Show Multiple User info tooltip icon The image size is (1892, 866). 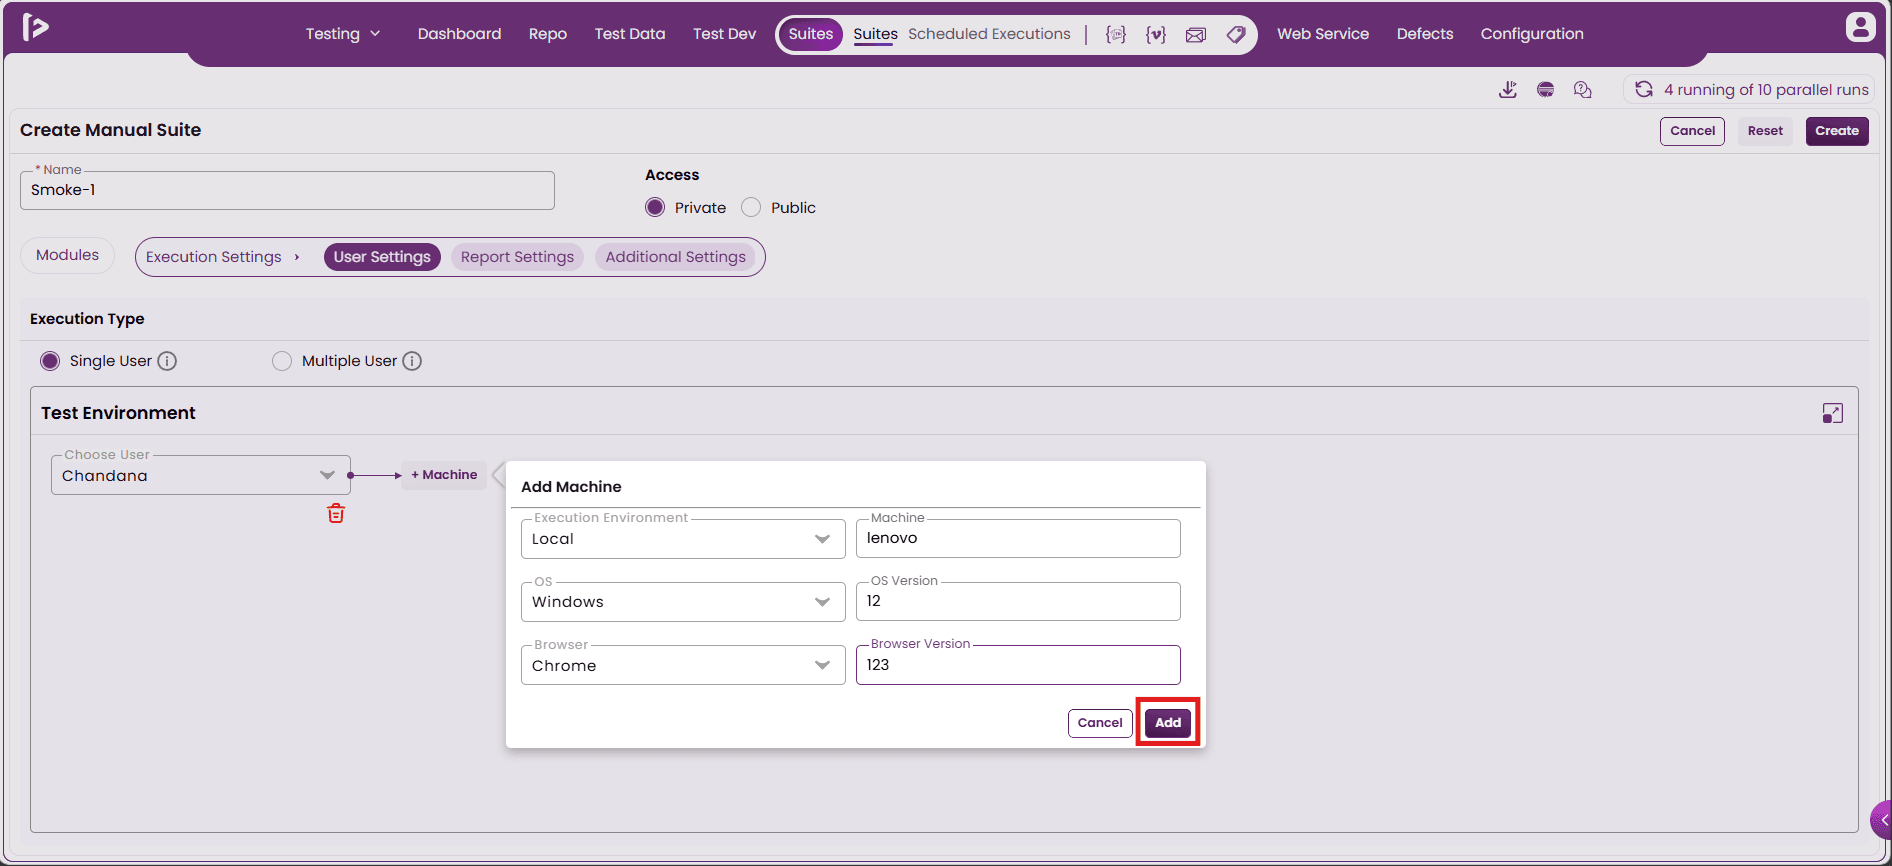tap(412, 361)
